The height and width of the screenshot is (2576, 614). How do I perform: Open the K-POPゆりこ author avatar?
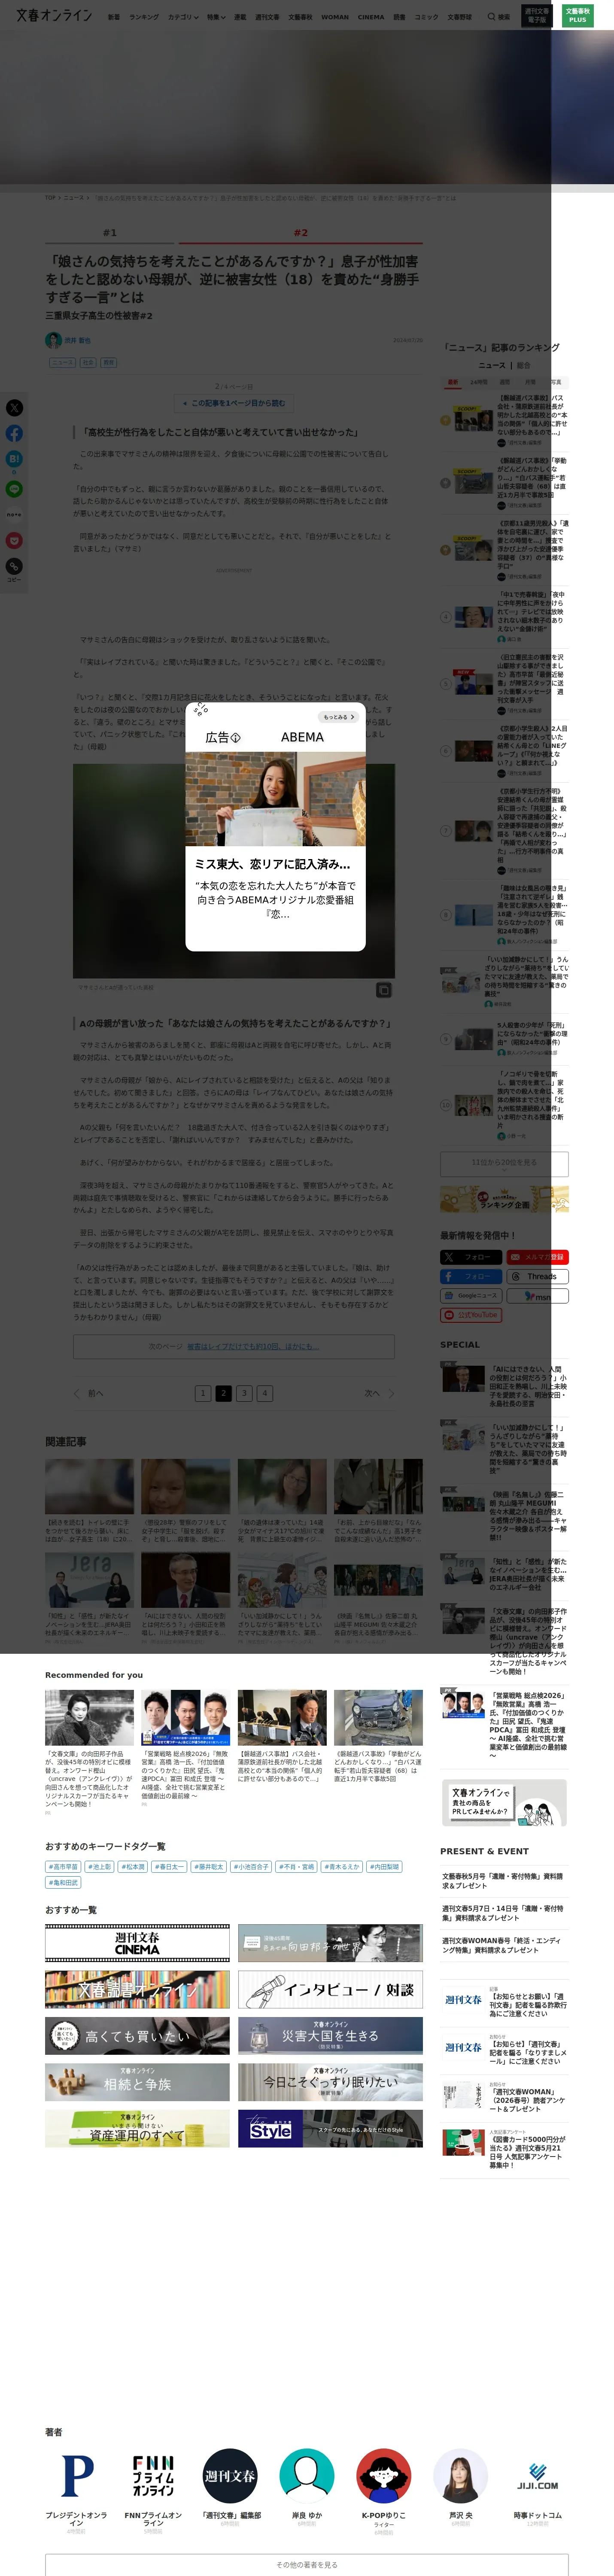coord(383,2476)
